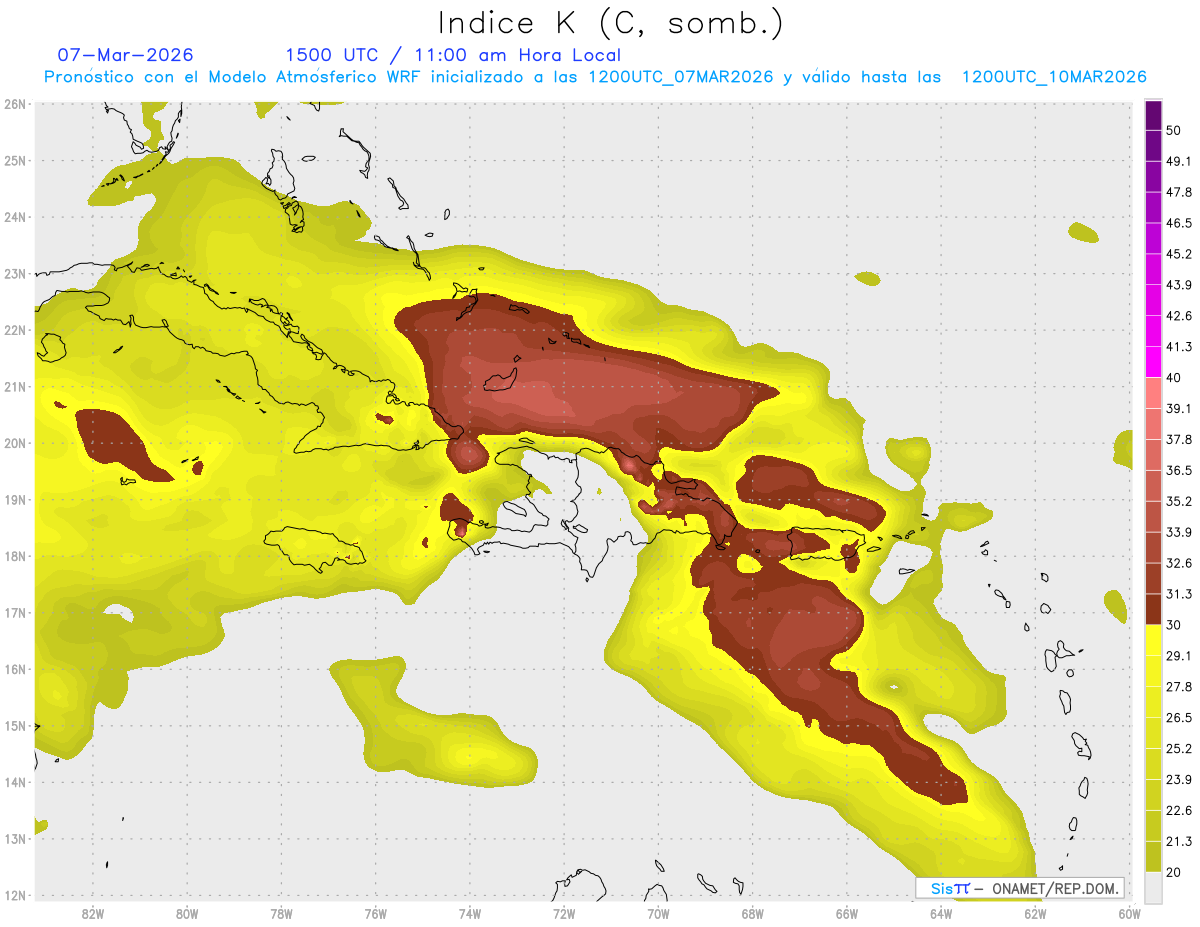The width and height of the screenshot is (1200, 927).
Task: Click the '80W' longitude axis label
Action: point(187,914)
